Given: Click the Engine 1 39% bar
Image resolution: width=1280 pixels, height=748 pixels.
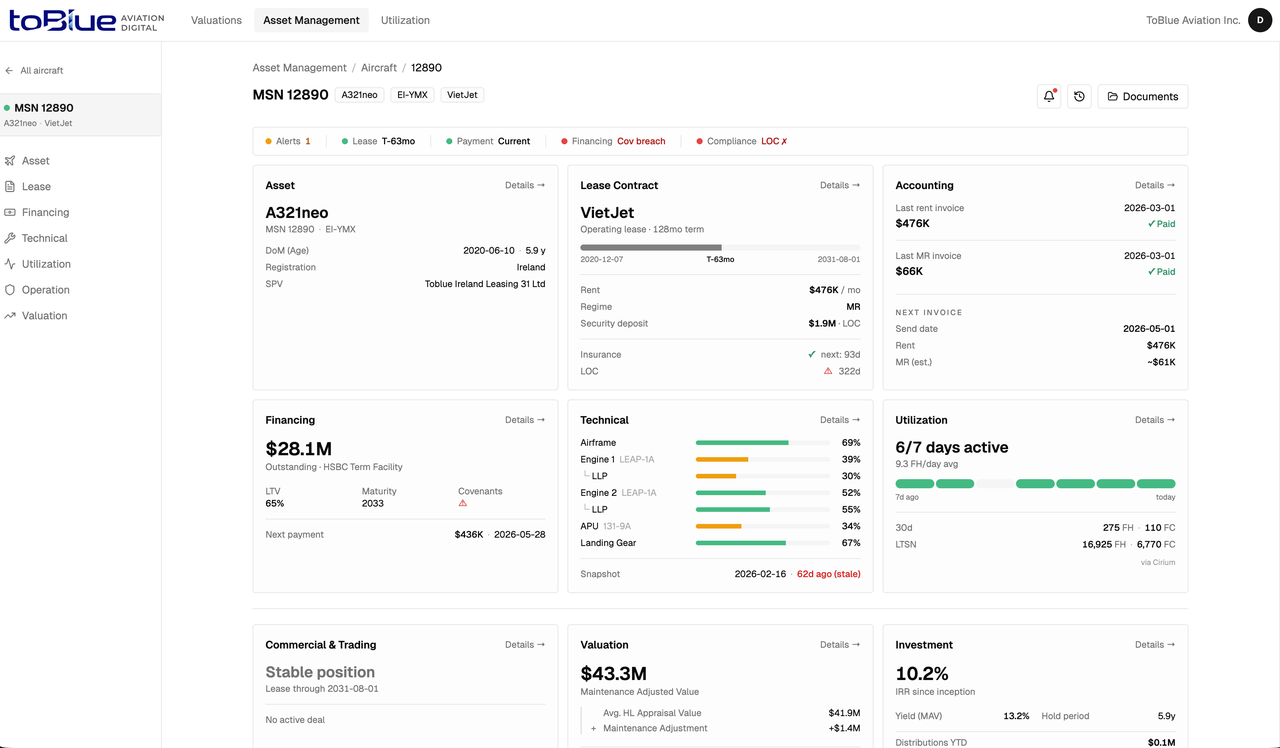Looking at the screenshot, I should (763, 460).
